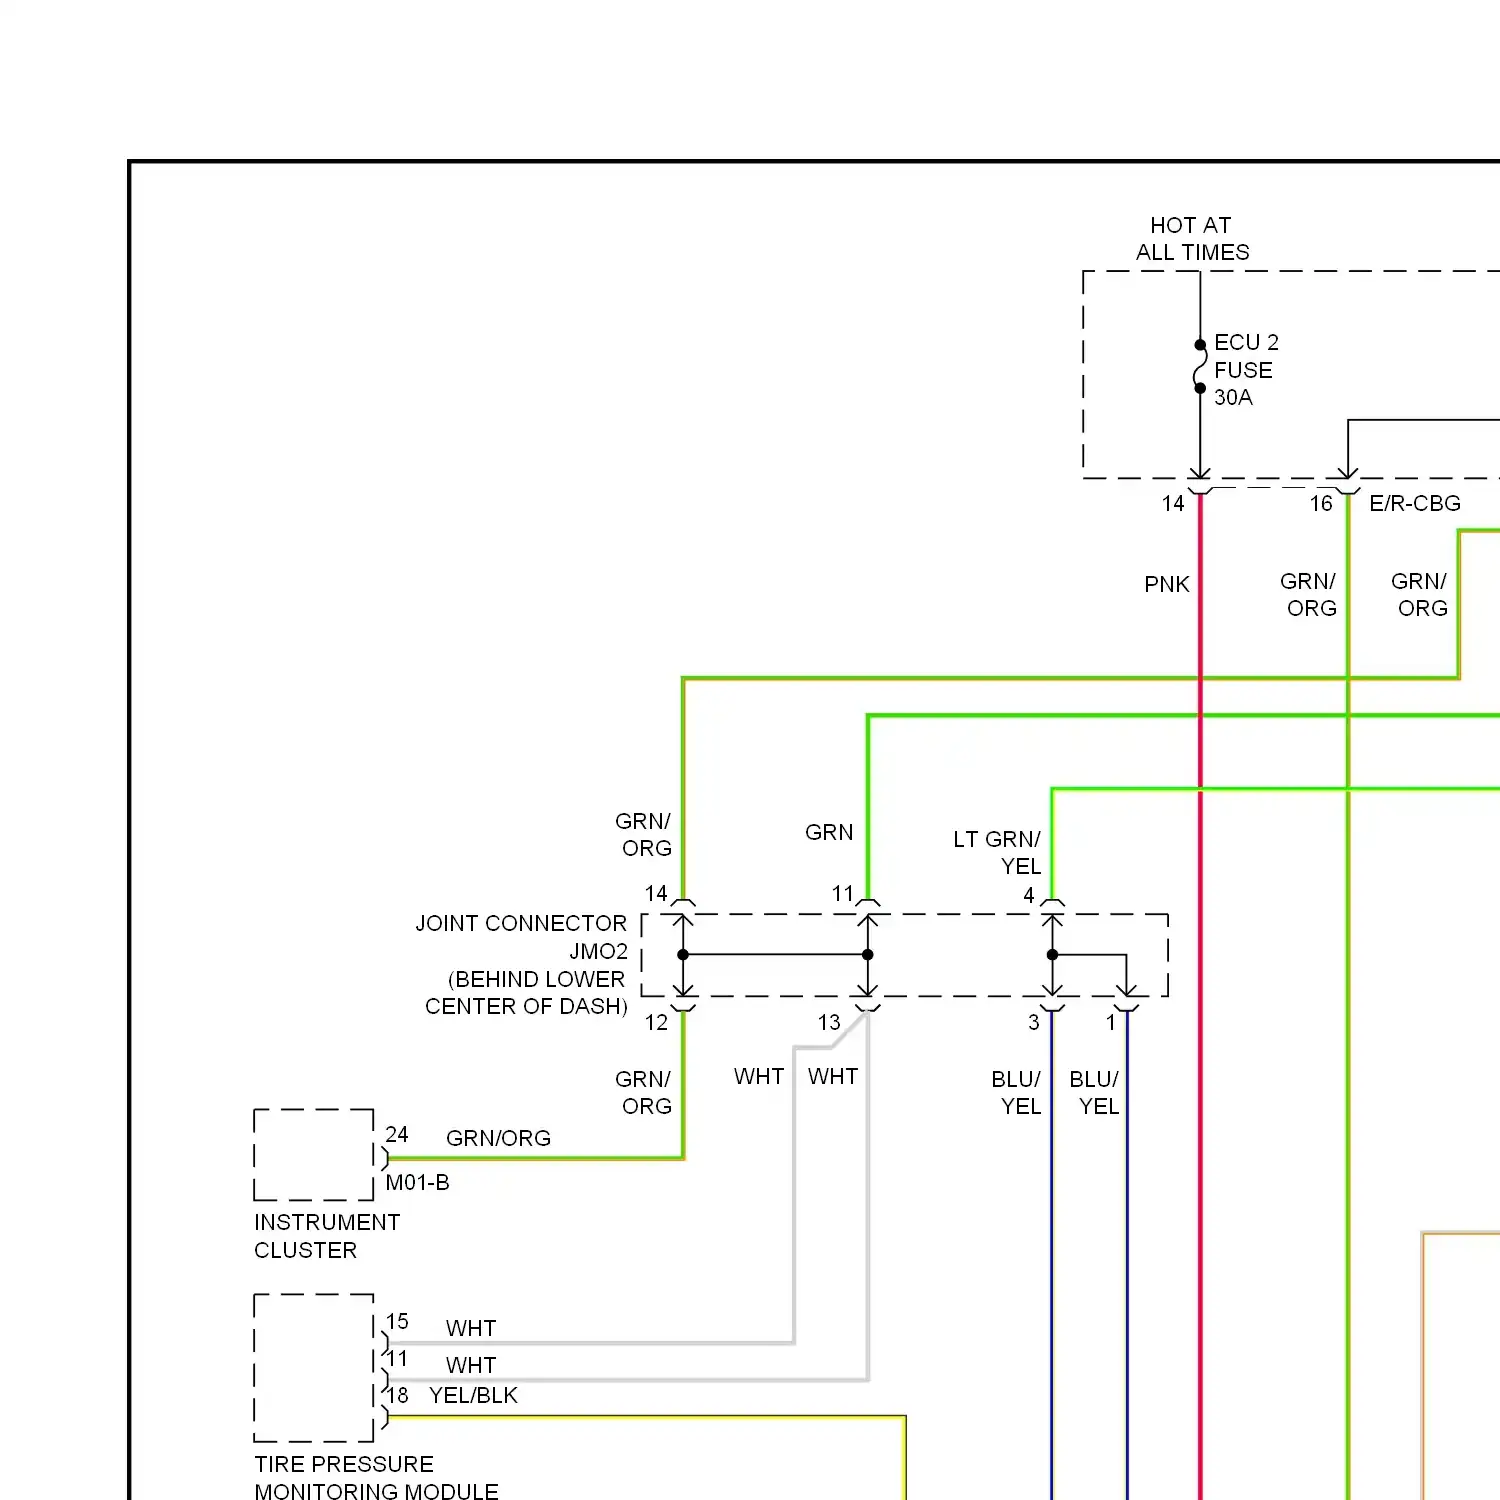
Task: Select the "ECU 2 FUSE 30A" label
Action: [x=1246, y=370]
